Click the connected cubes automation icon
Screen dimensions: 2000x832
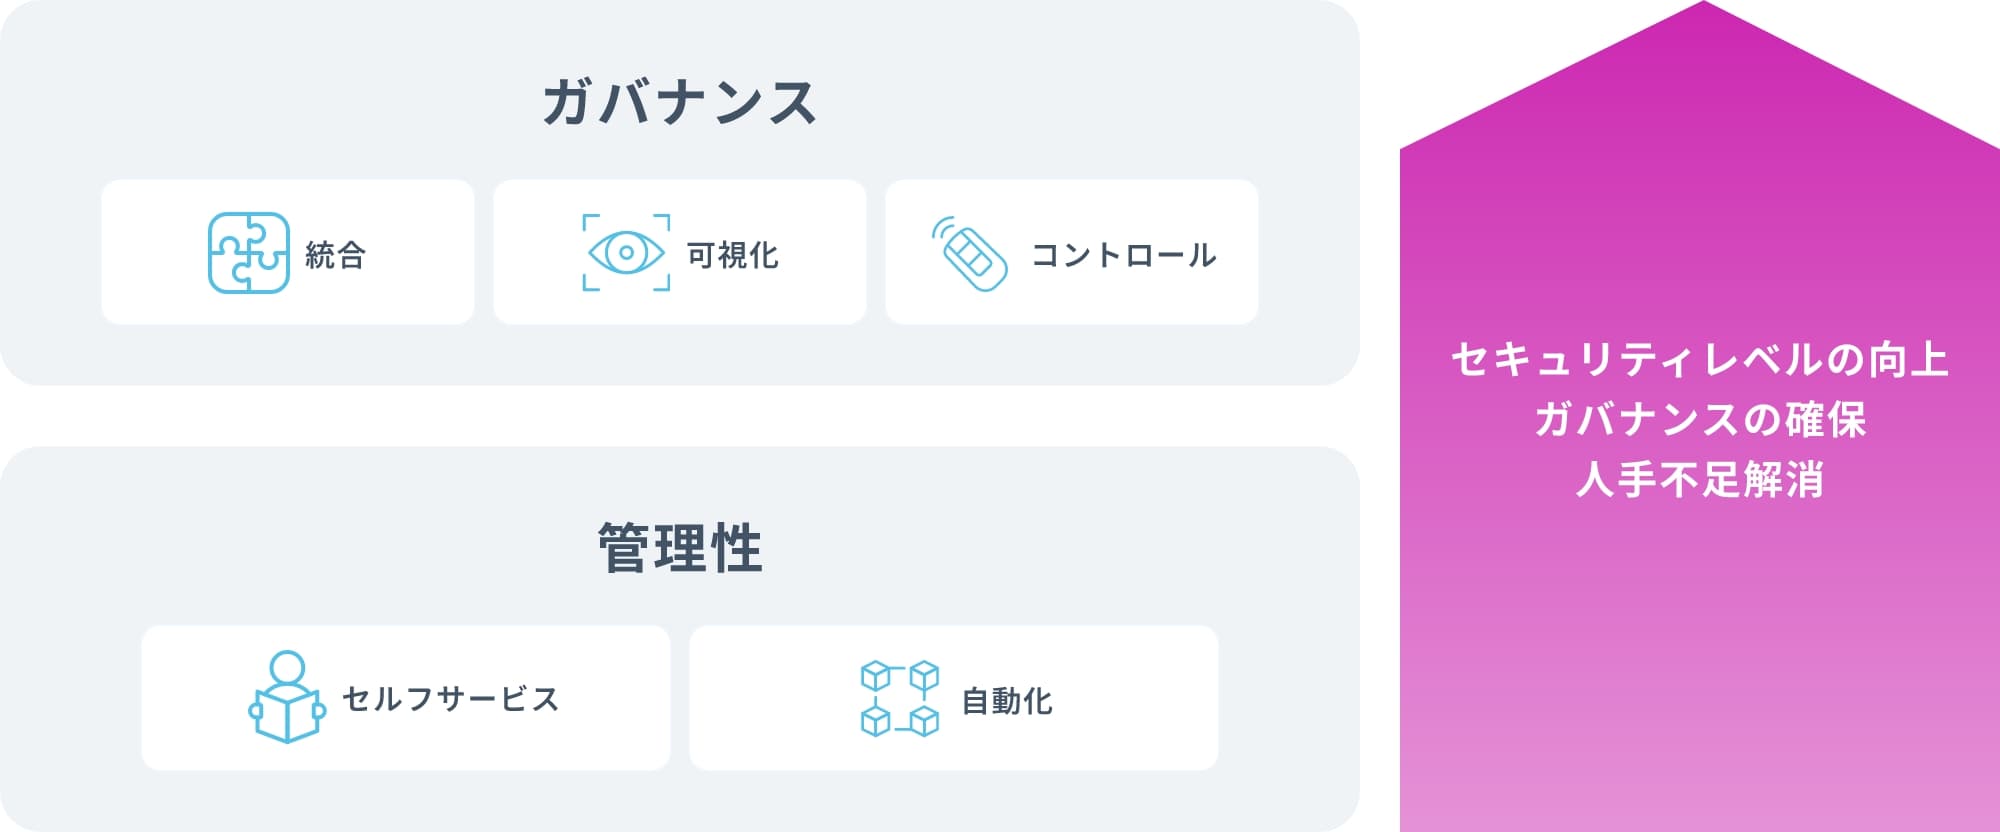900,698
